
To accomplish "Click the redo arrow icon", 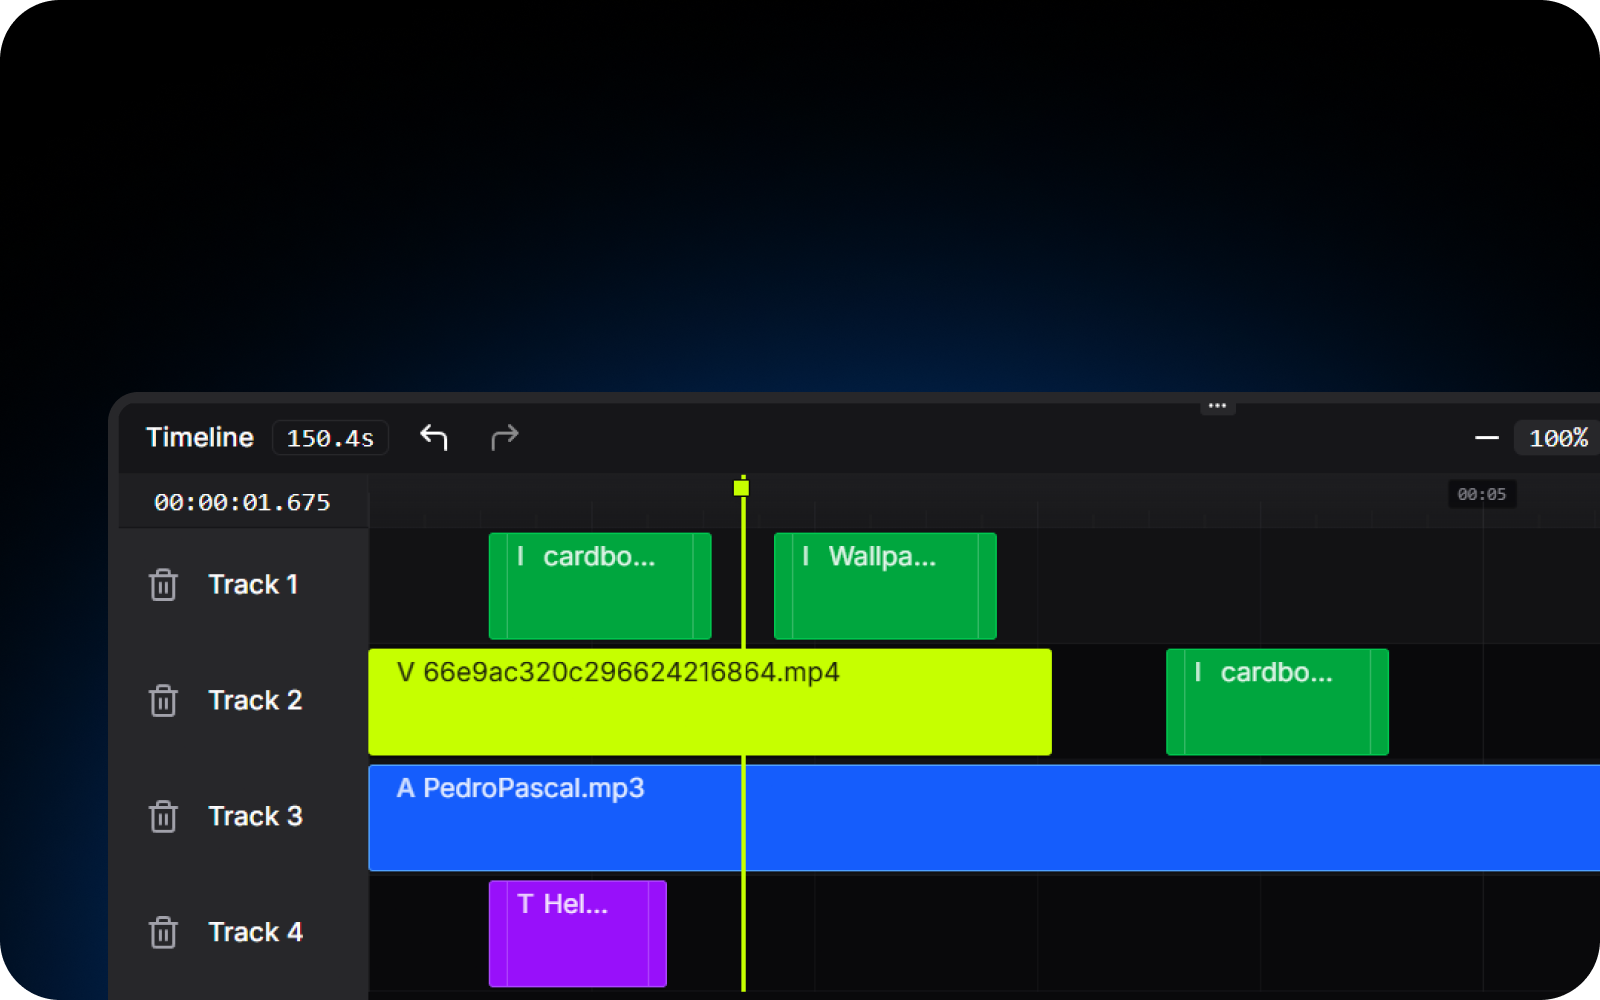I will [x=505, y=437].
